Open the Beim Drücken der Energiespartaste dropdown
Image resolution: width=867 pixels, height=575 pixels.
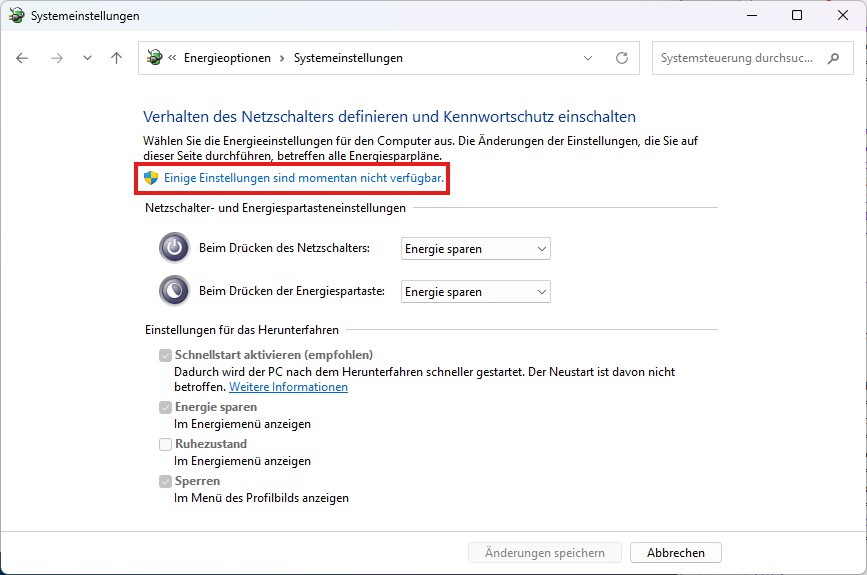[x=476, y=292]
